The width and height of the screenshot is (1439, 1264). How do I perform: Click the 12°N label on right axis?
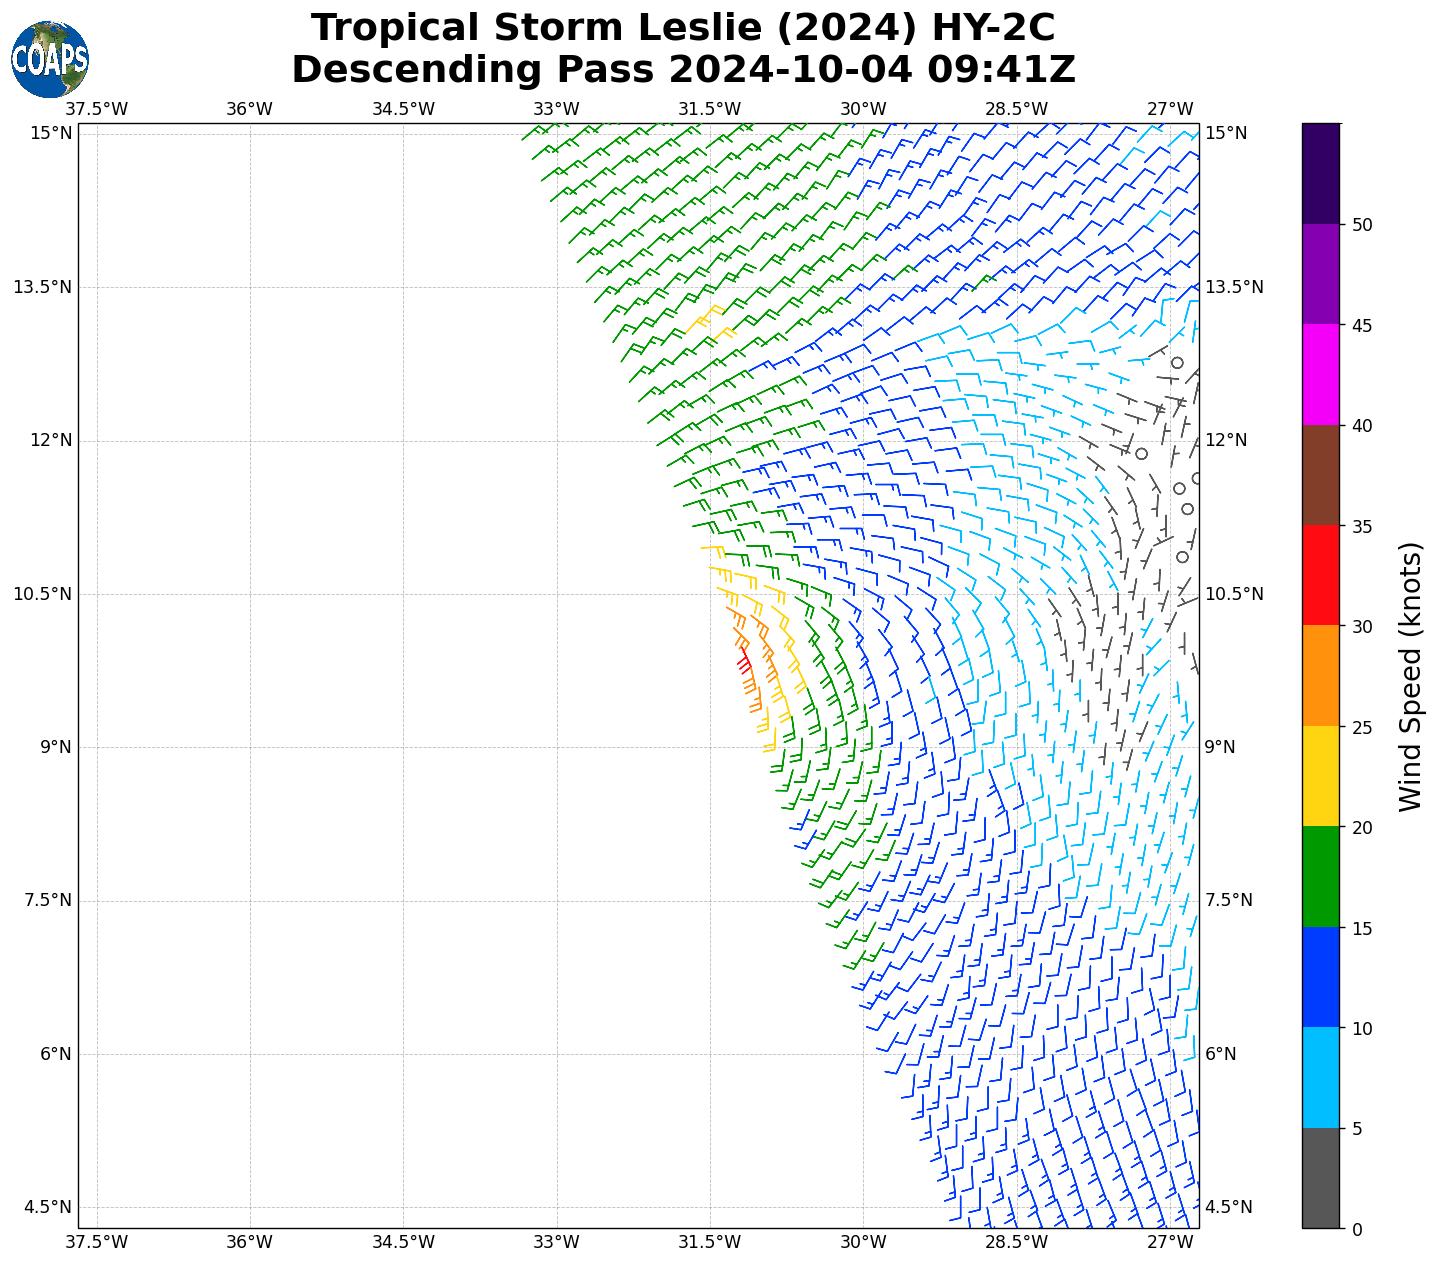coord(1226,441)
